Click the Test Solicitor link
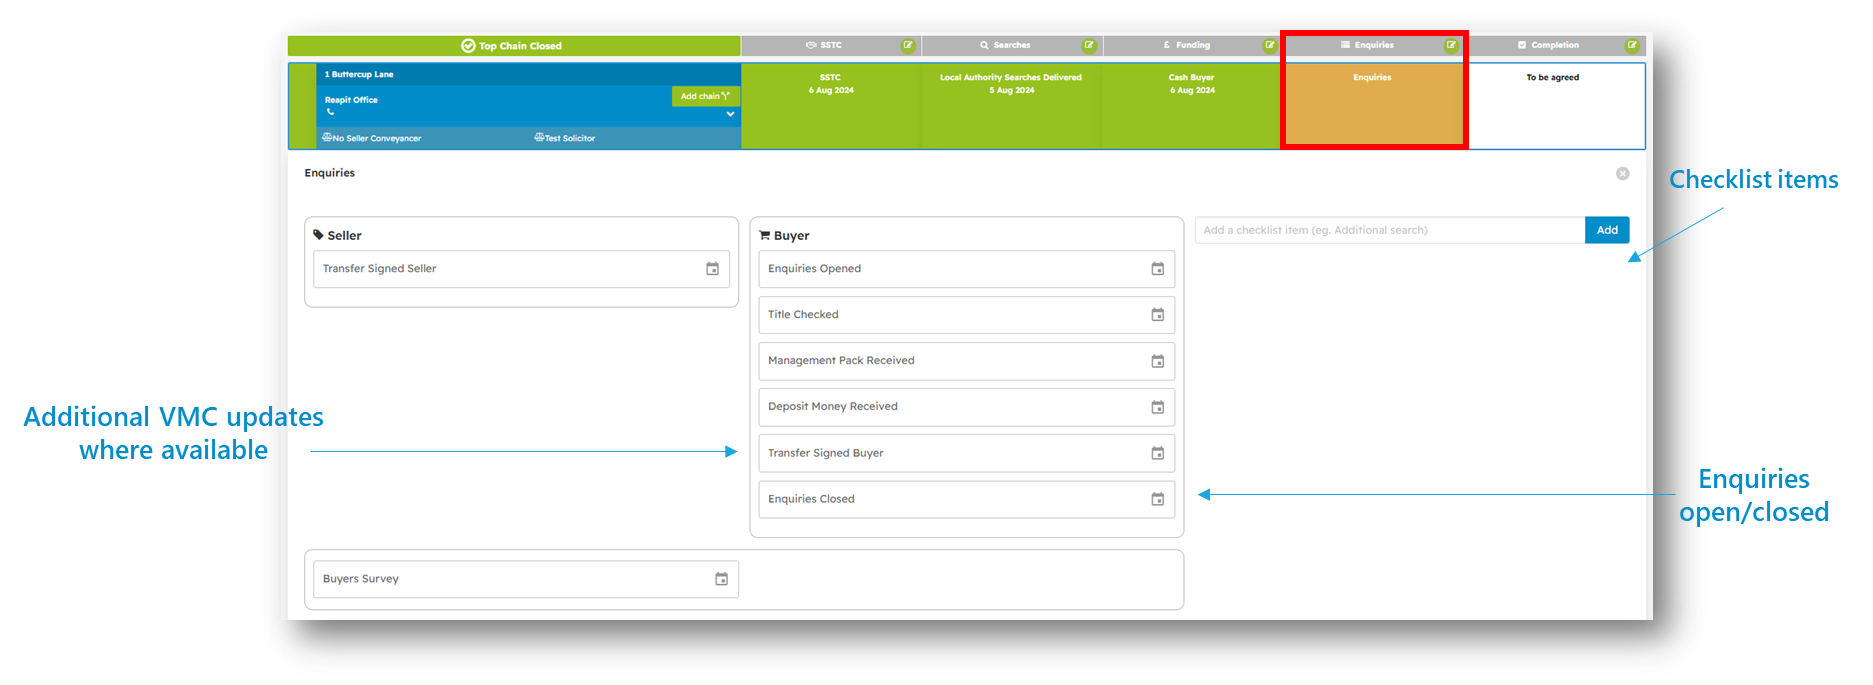Screen dimensions: 1873x685 click(569, 138)
